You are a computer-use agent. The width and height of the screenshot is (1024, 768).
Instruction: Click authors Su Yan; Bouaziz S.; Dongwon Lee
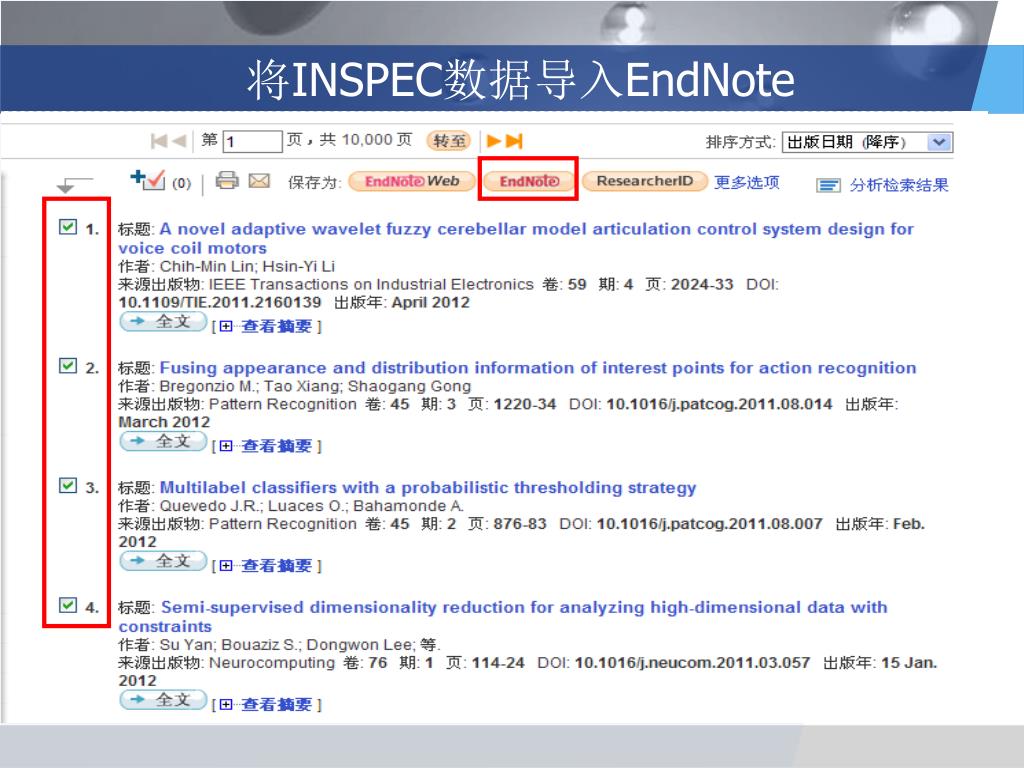click(x=287, y=645)
